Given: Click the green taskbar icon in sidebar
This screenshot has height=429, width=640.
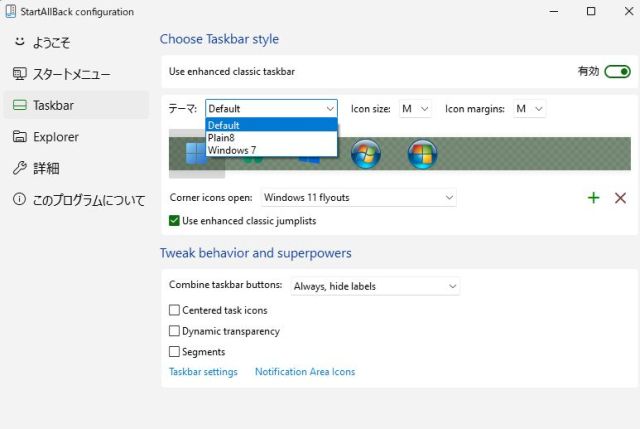Looking at the screenshot, I should click(x=20, y=105).
